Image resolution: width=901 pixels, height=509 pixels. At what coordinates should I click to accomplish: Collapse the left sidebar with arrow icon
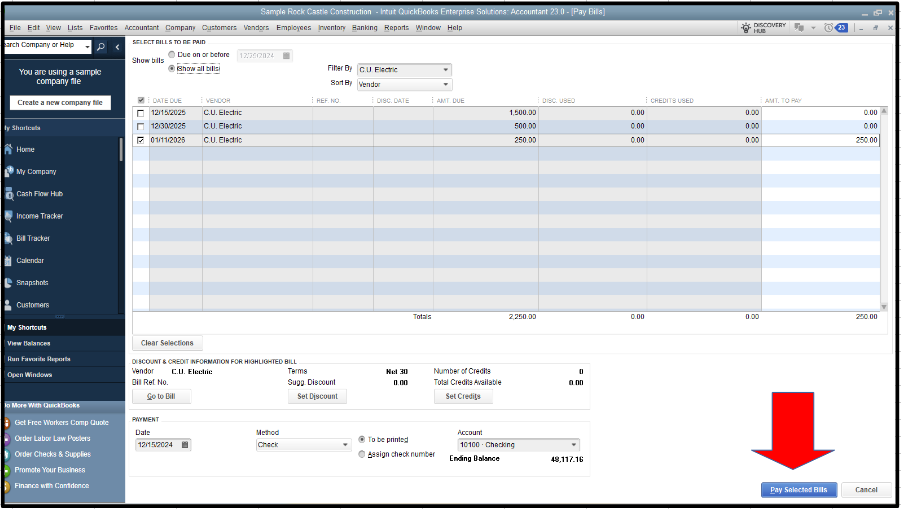point(117,47)
